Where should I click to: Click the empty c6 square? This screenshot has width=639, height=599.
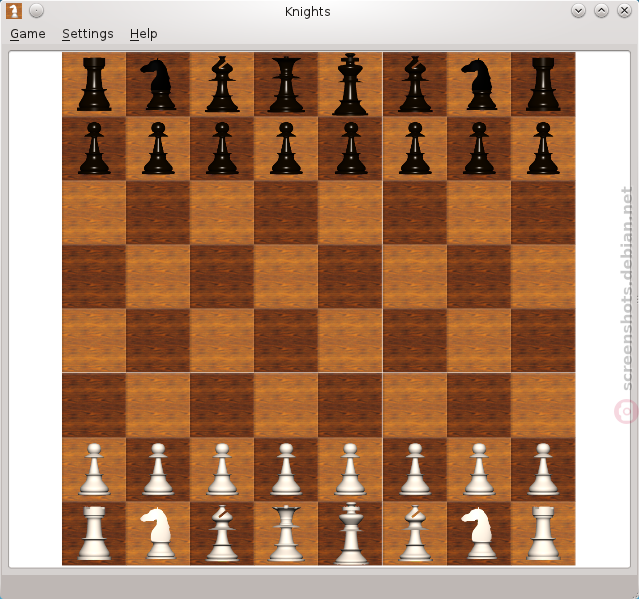tap(222, 212)
